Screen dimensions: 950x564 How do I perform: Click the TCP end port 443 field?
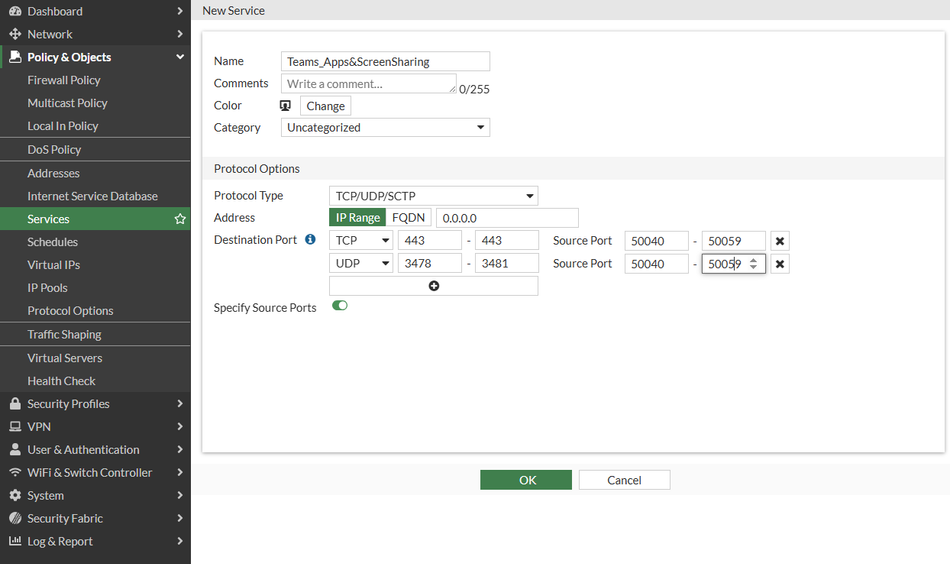[507, 241]
